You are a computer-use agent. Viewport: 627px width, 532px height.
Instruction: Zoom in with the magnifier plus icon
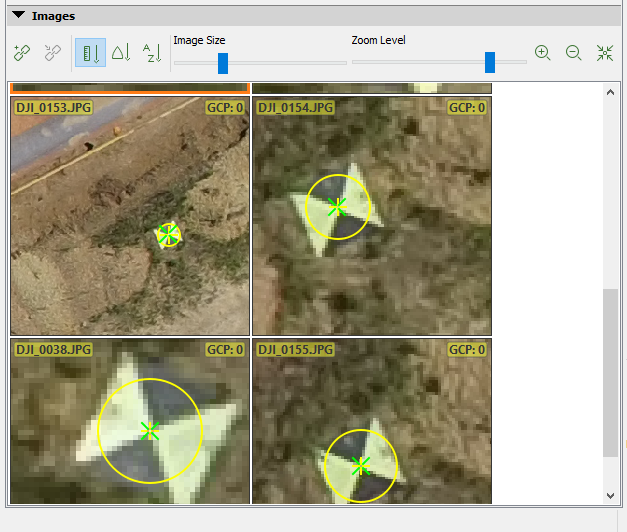tap(543, 53)
